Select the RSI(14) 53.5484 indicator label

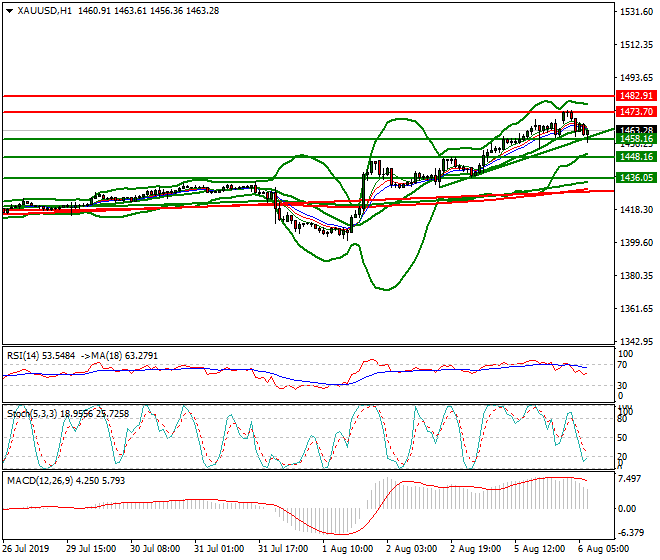click(x=41, y=356)
